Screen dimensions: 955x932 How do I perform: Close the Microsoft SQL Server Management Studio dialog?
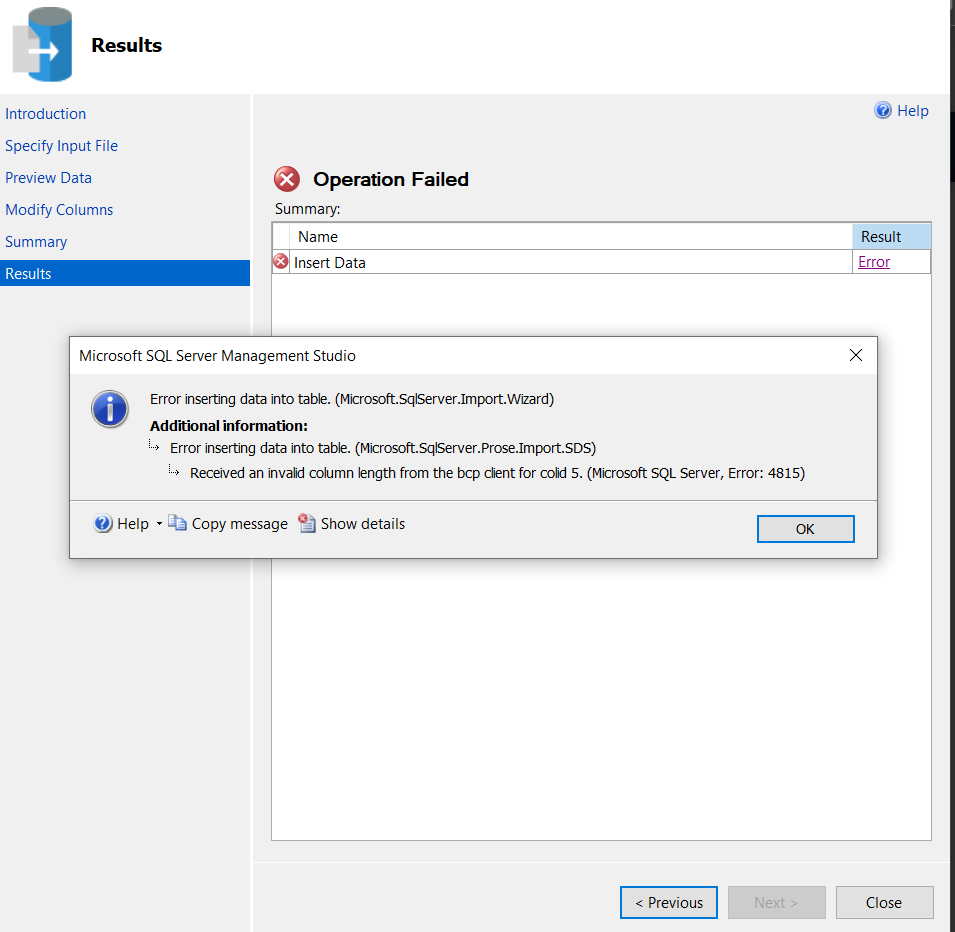point(855,355)
